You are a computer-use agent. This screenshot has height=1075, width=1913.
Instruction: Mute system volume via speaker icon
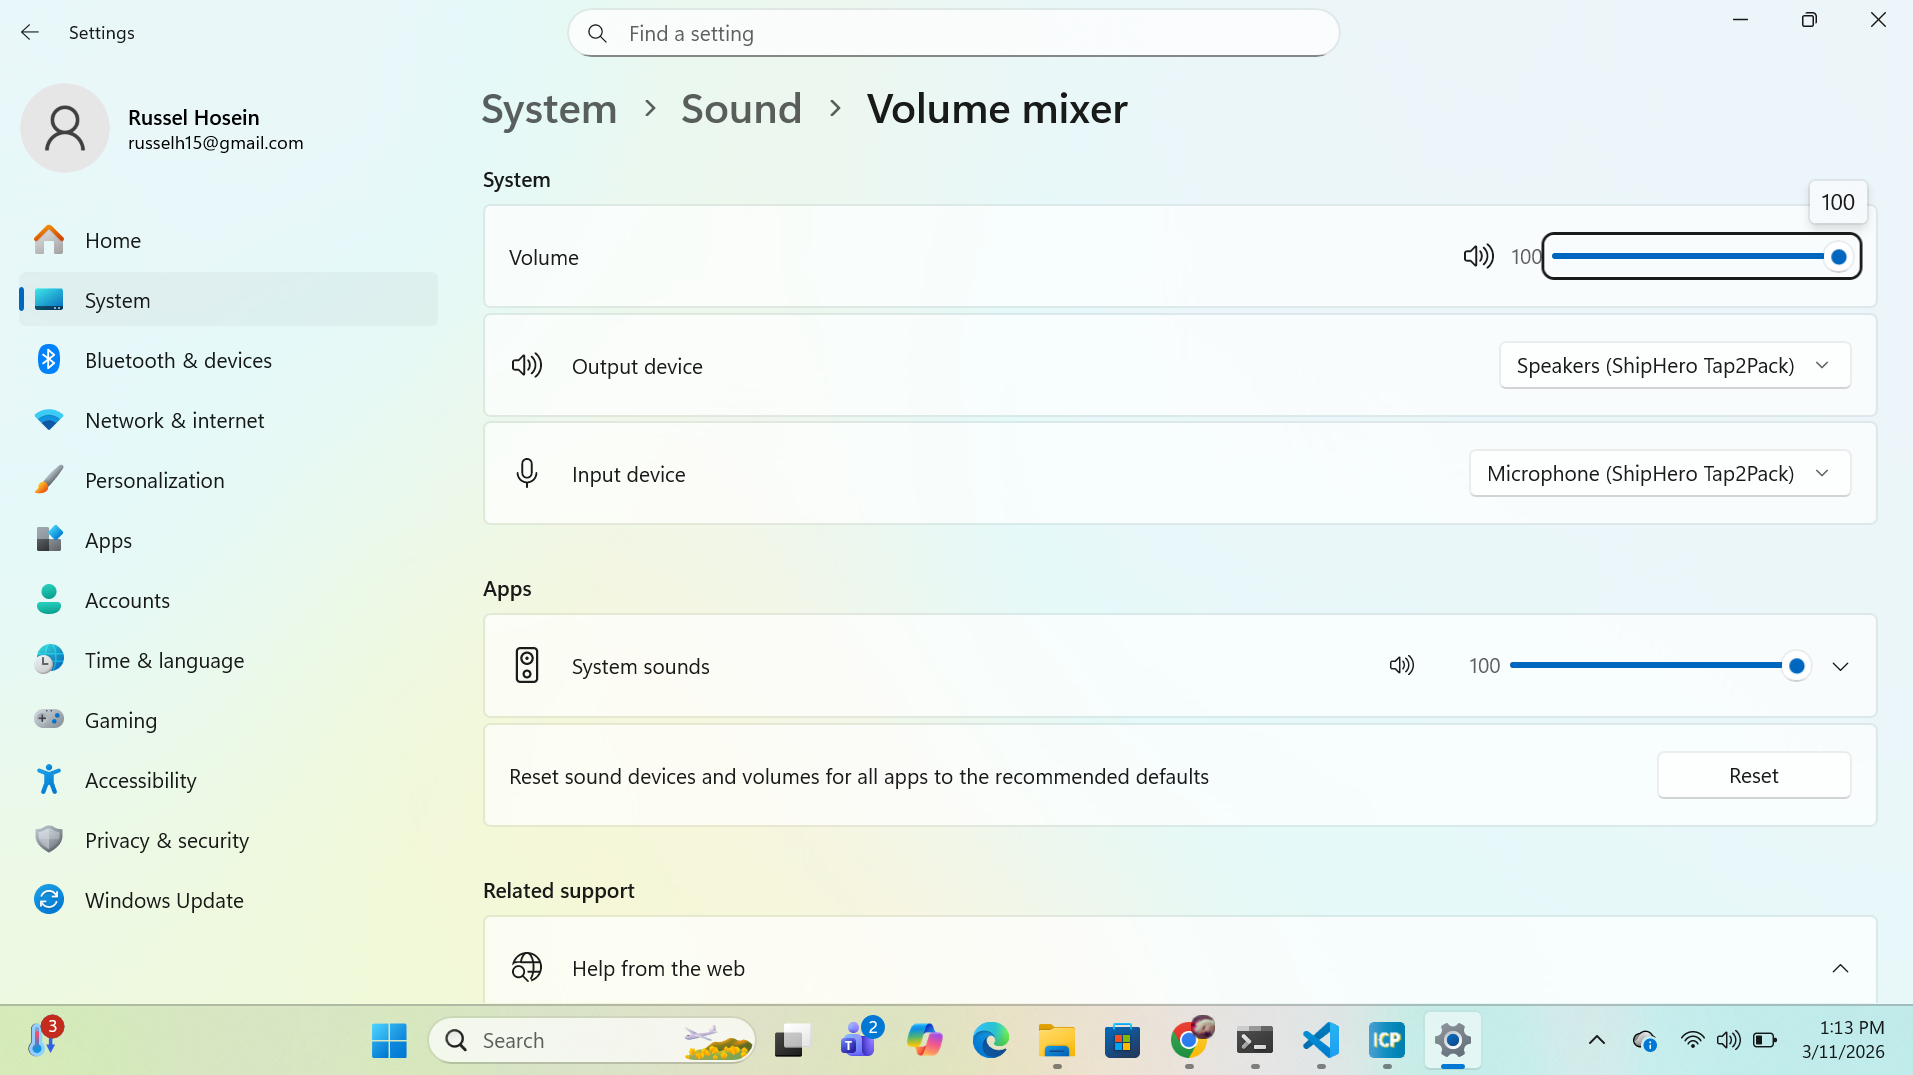point(1478,257)
